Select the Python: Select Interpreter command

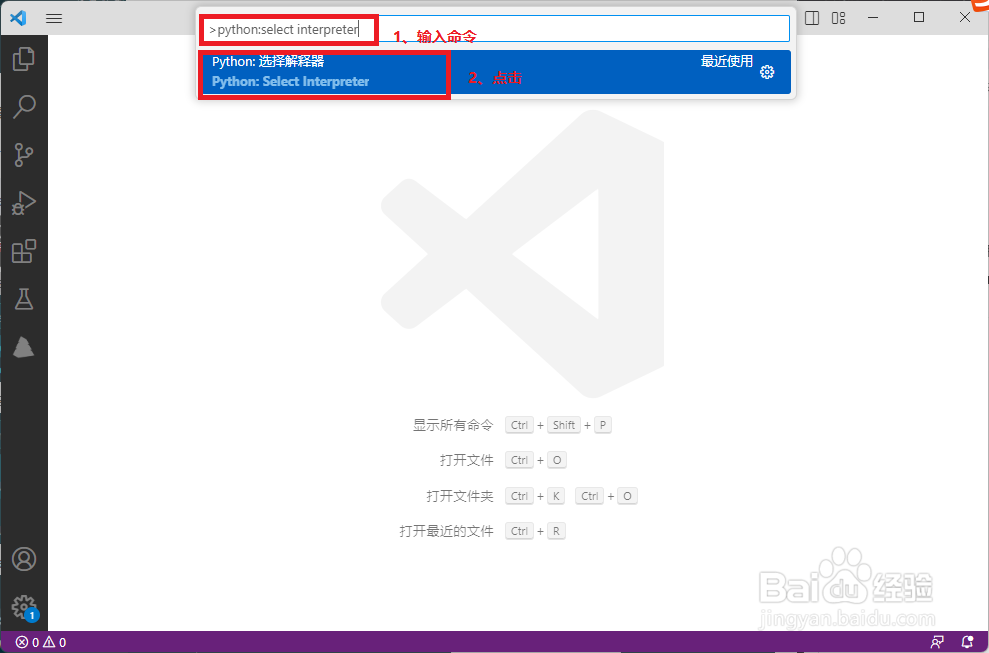495,72
